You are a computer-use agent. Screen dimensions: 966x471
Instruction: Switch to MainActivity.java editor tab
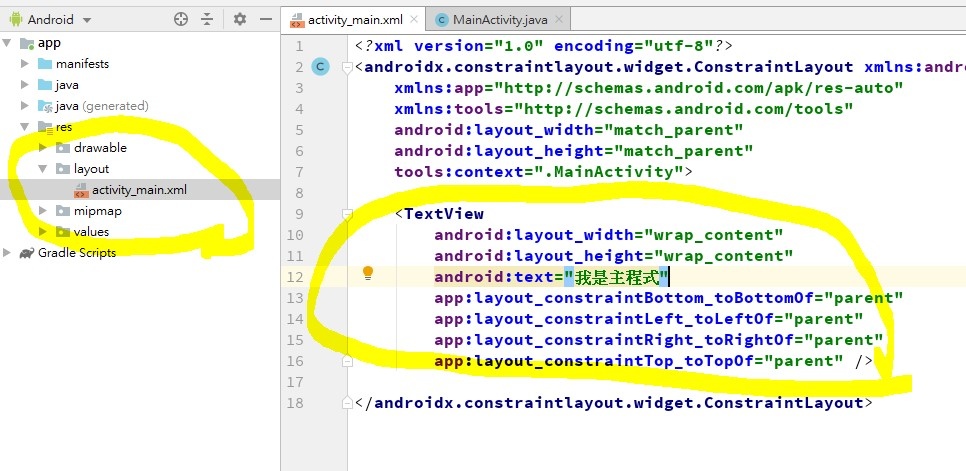(500, 19)
